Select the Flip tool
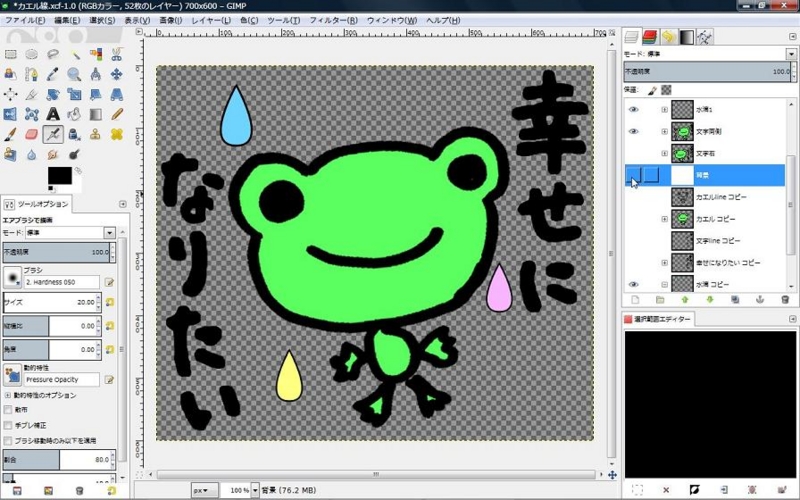 (x=10, y=114)
